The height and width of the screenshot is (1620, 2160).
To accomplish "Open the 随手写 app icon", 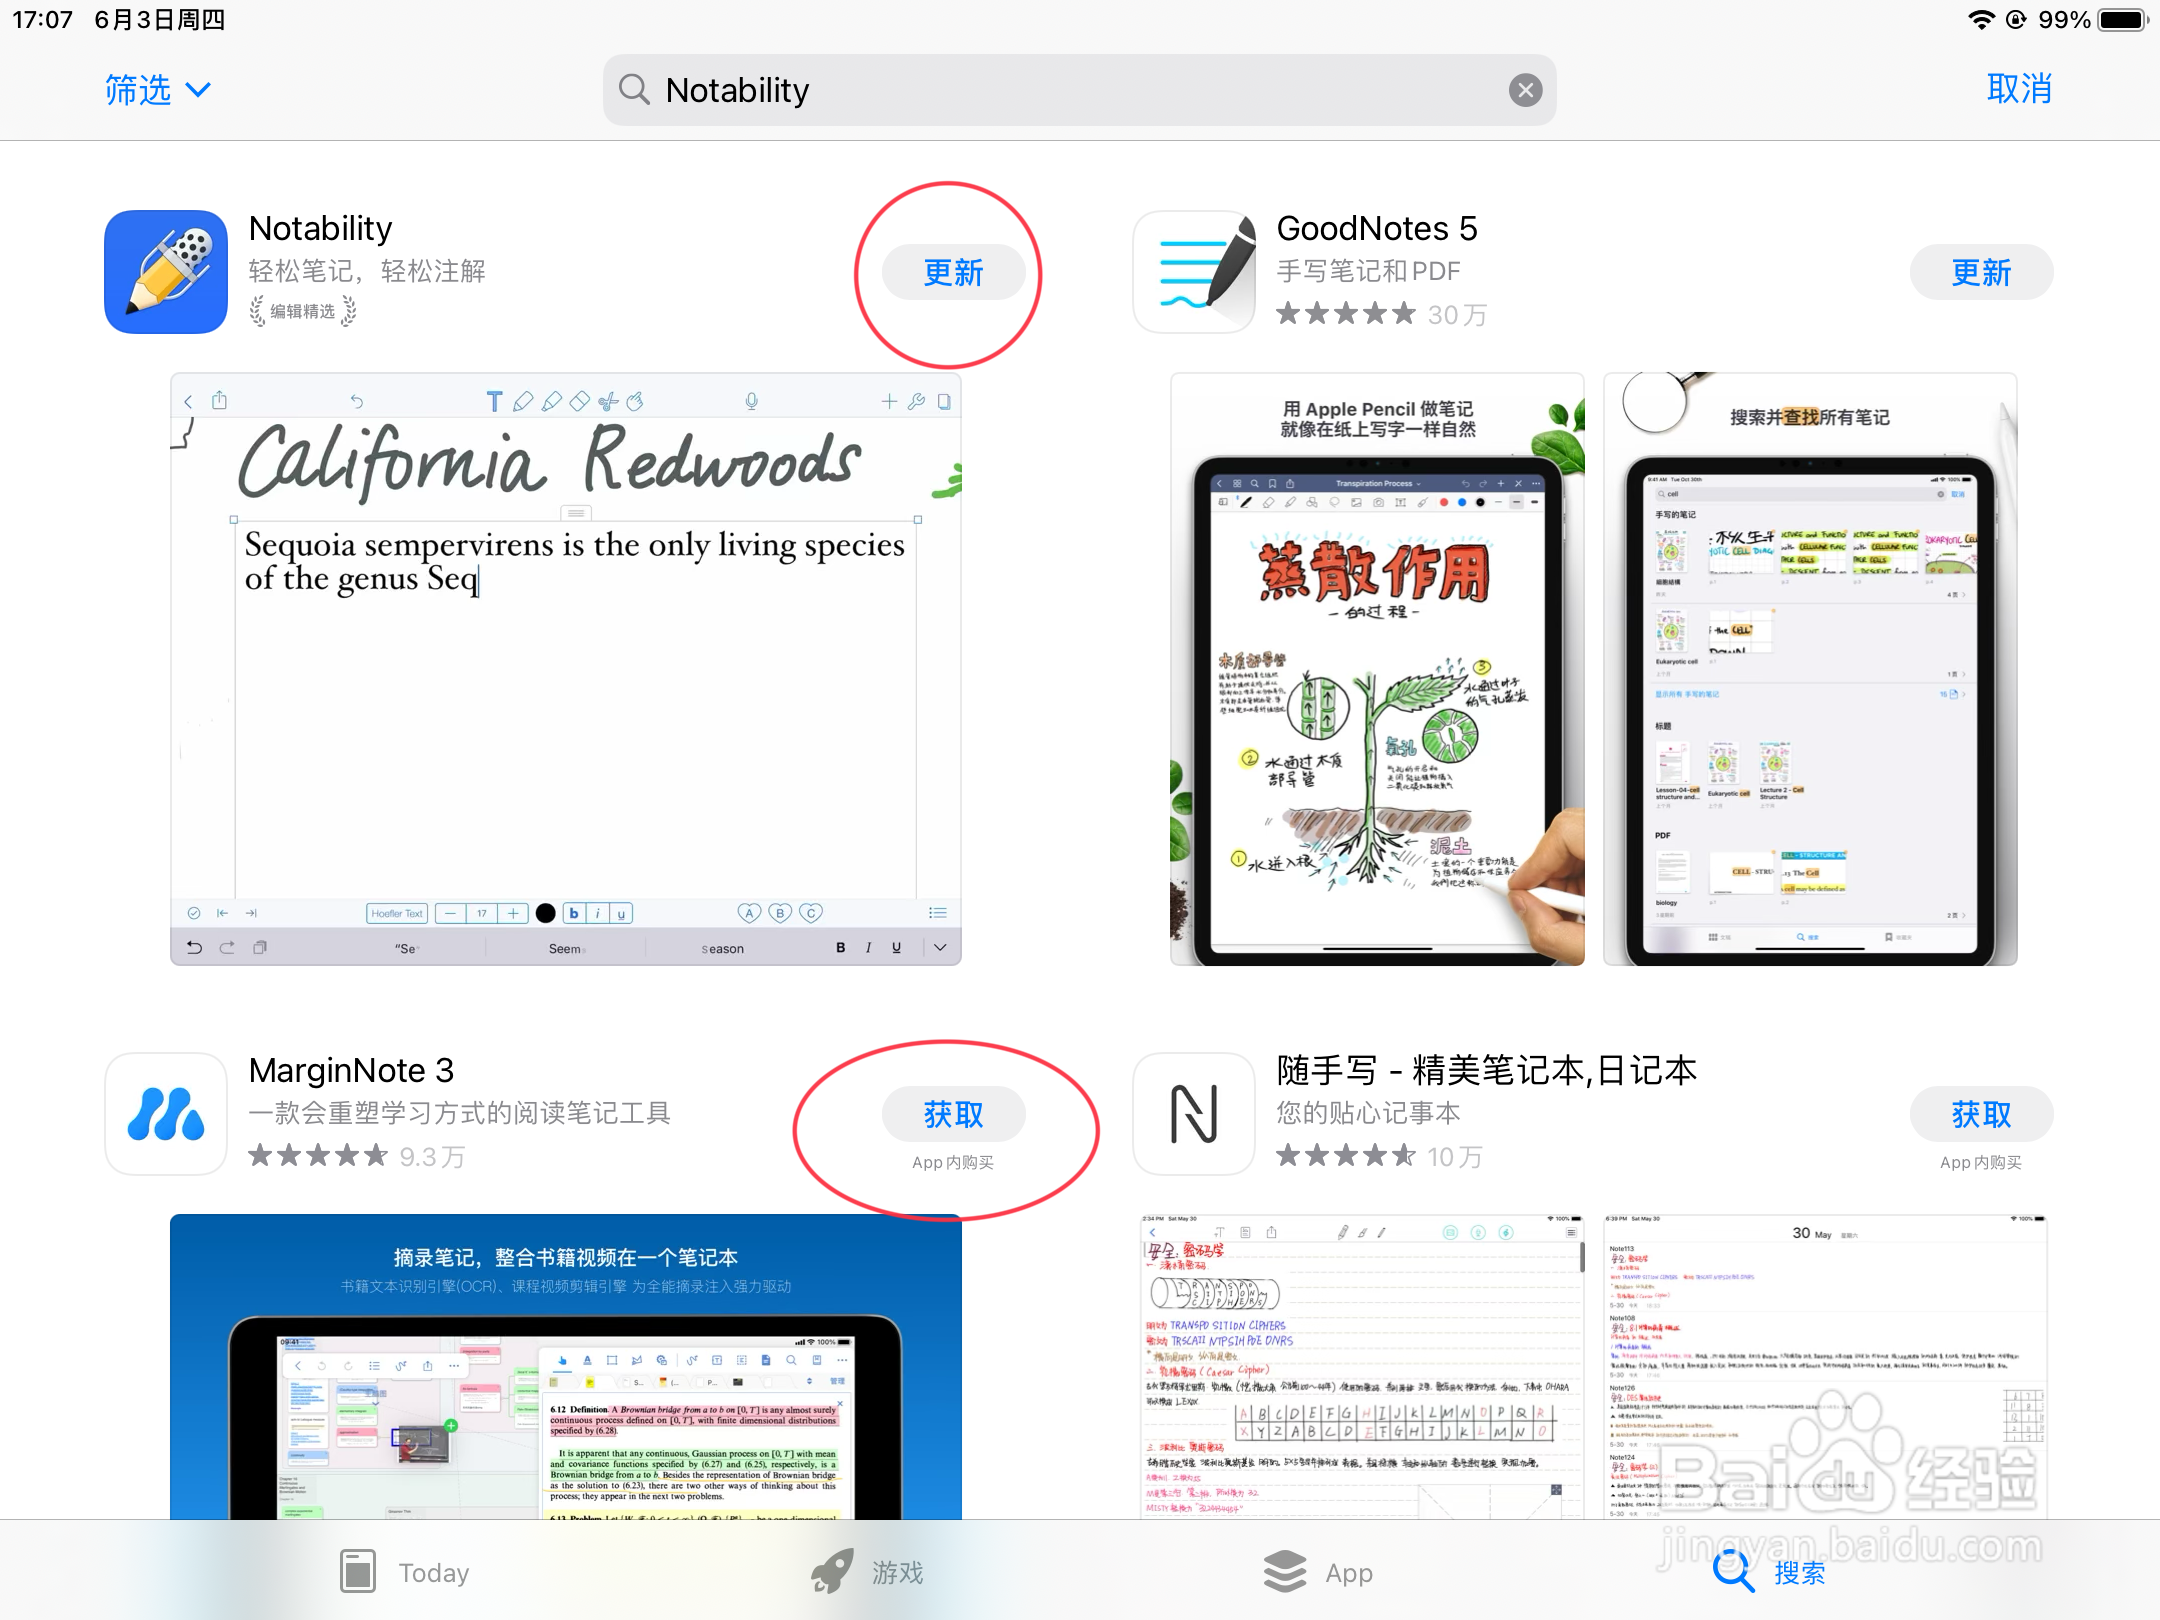I will coord(1194,1114).
